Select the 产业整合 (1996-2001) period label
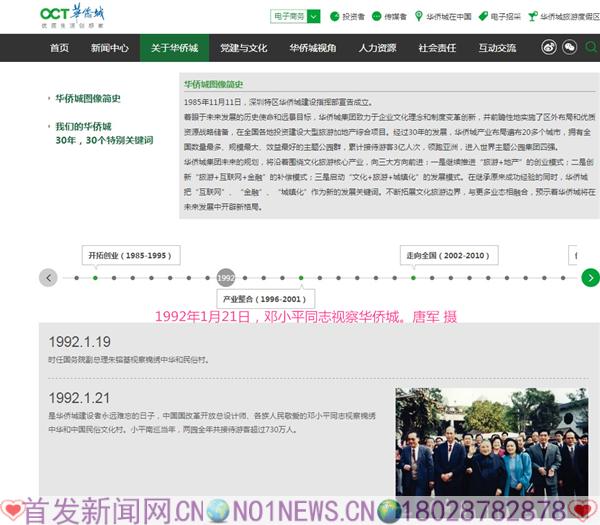This screenshot has height=525, width=600. 266,299
